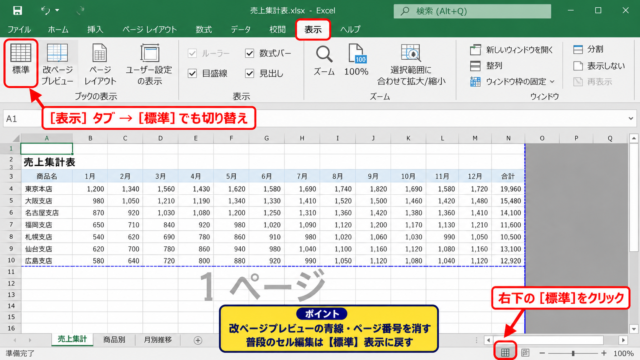Click 分割 split window
640x360 pixels.
[588, 49]
